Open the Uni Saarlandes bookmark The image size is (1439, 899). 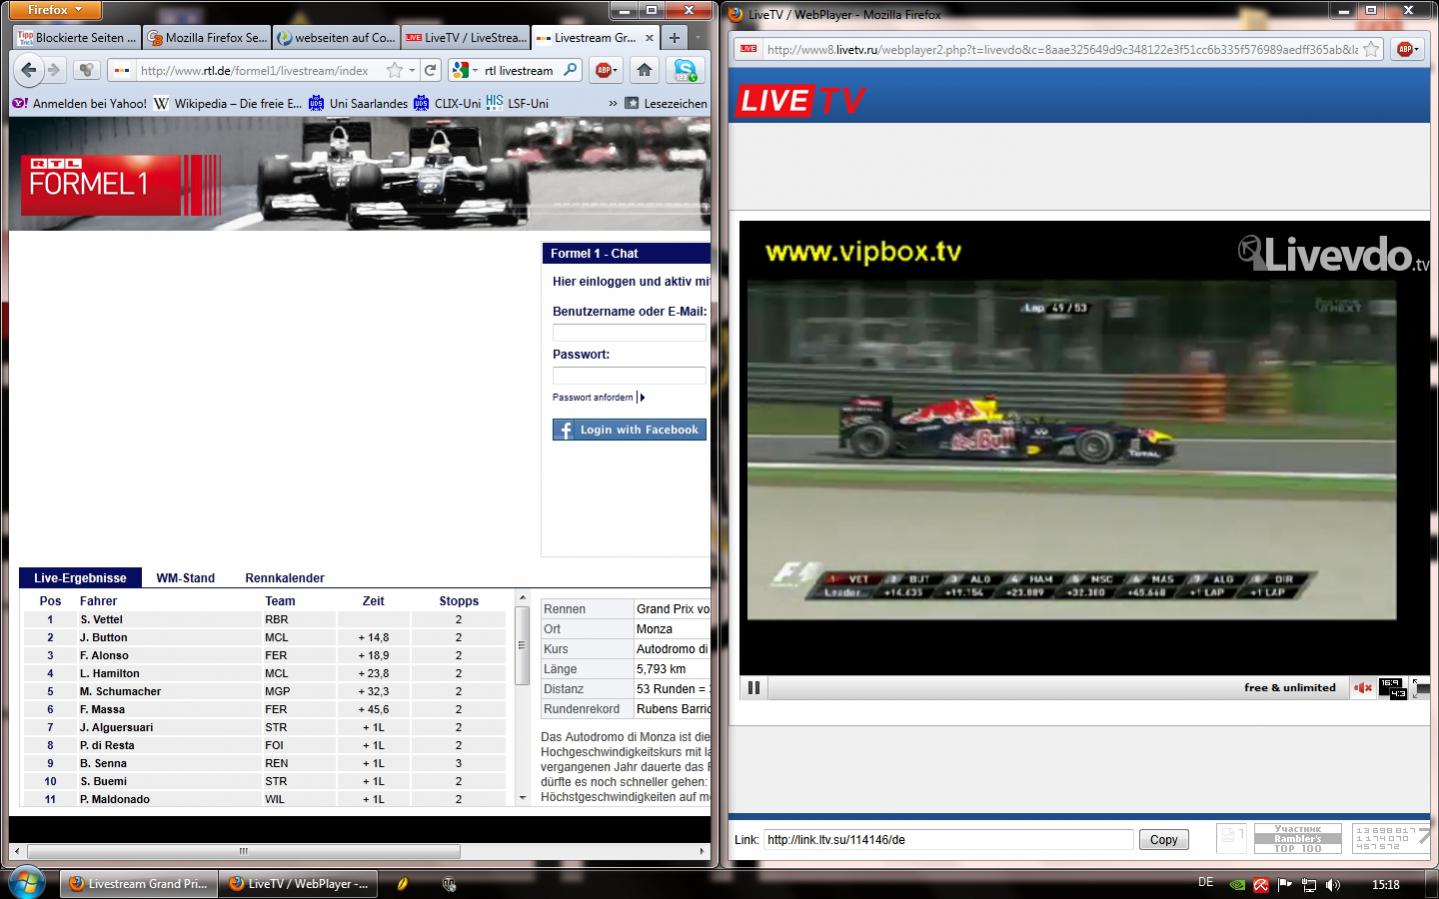coord(358,103)
